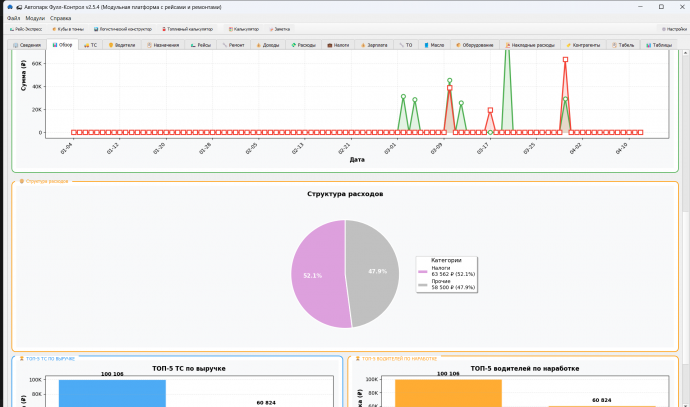Switch to the Контрагенты tab
Viewport: 690px width, 407px height.
[x=584, y=45]
